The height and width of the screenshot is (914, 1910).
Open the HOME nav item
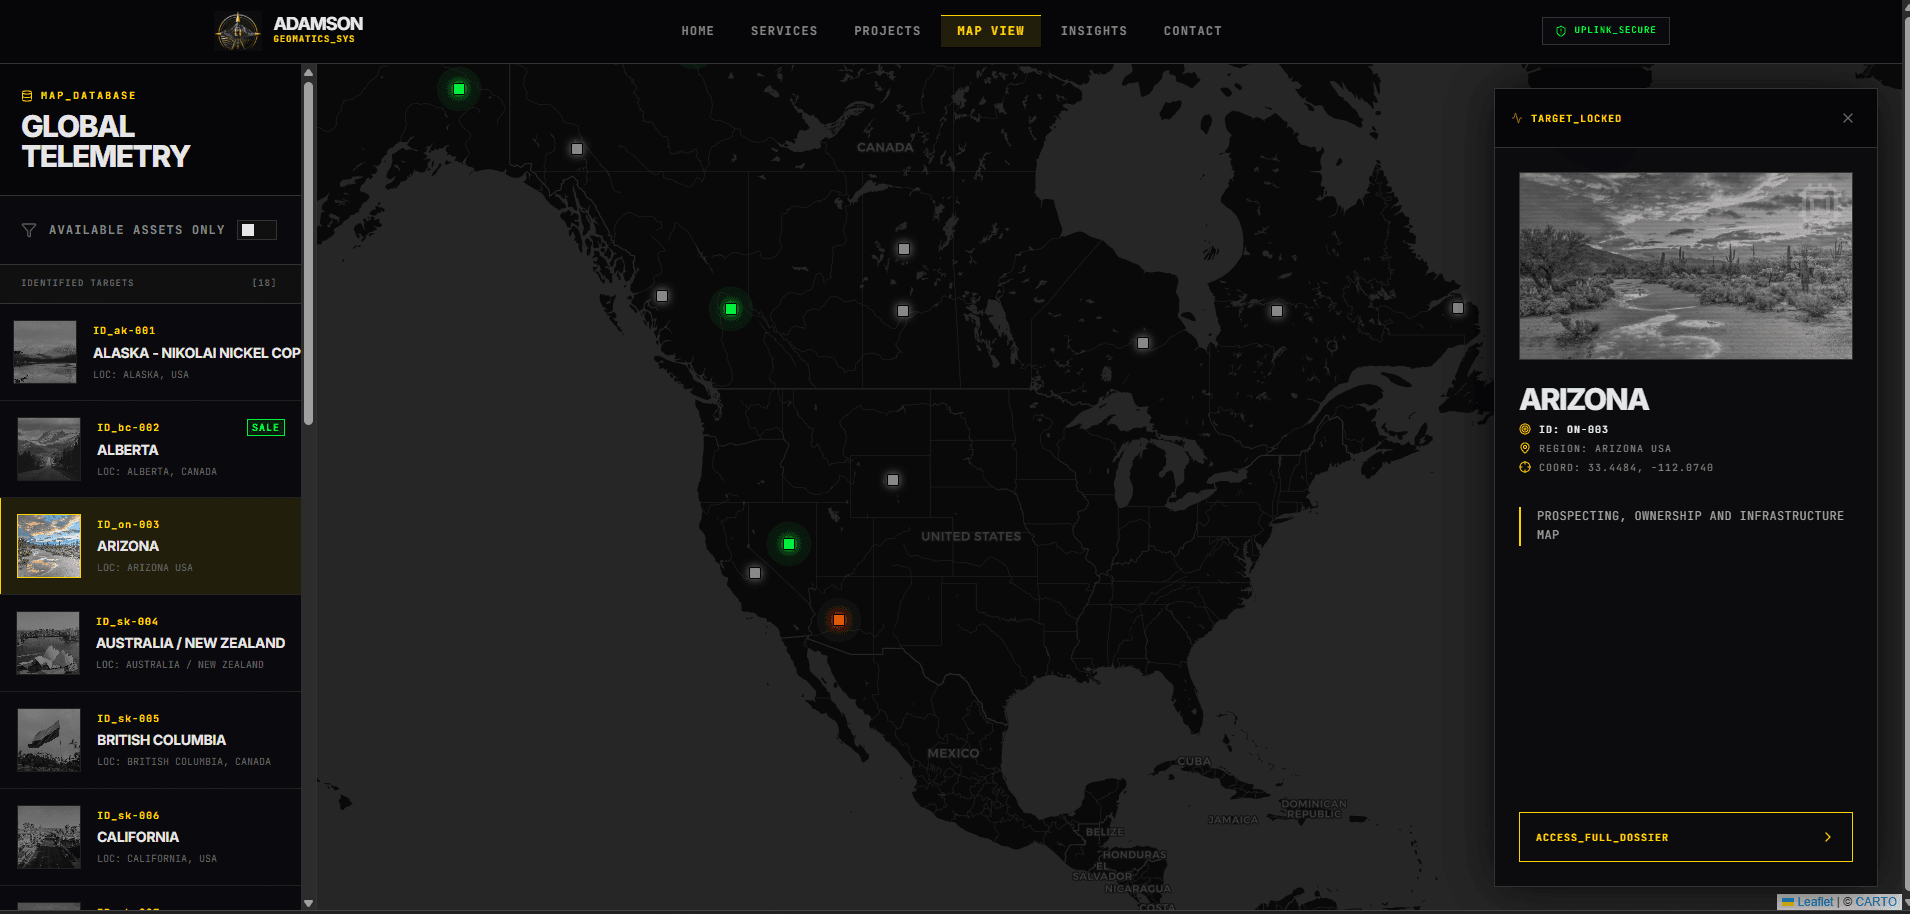click(698, 31)
